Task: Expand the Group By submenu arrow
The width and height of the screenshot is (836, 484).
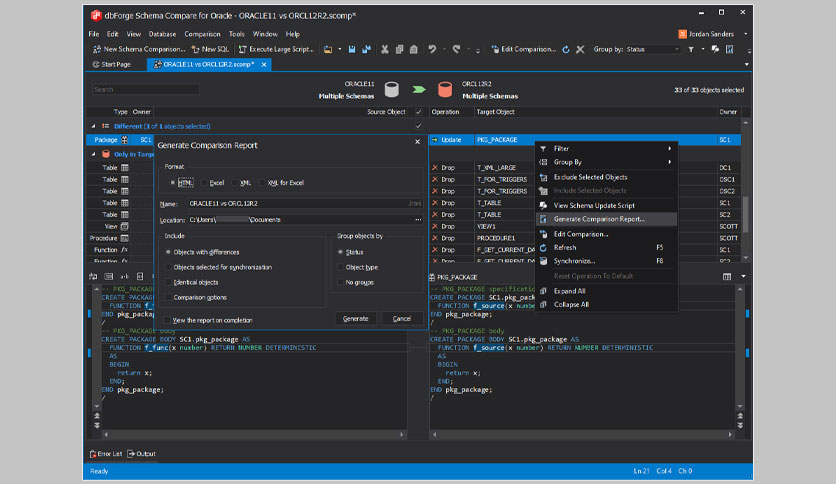Action: (x=670, y=162)
